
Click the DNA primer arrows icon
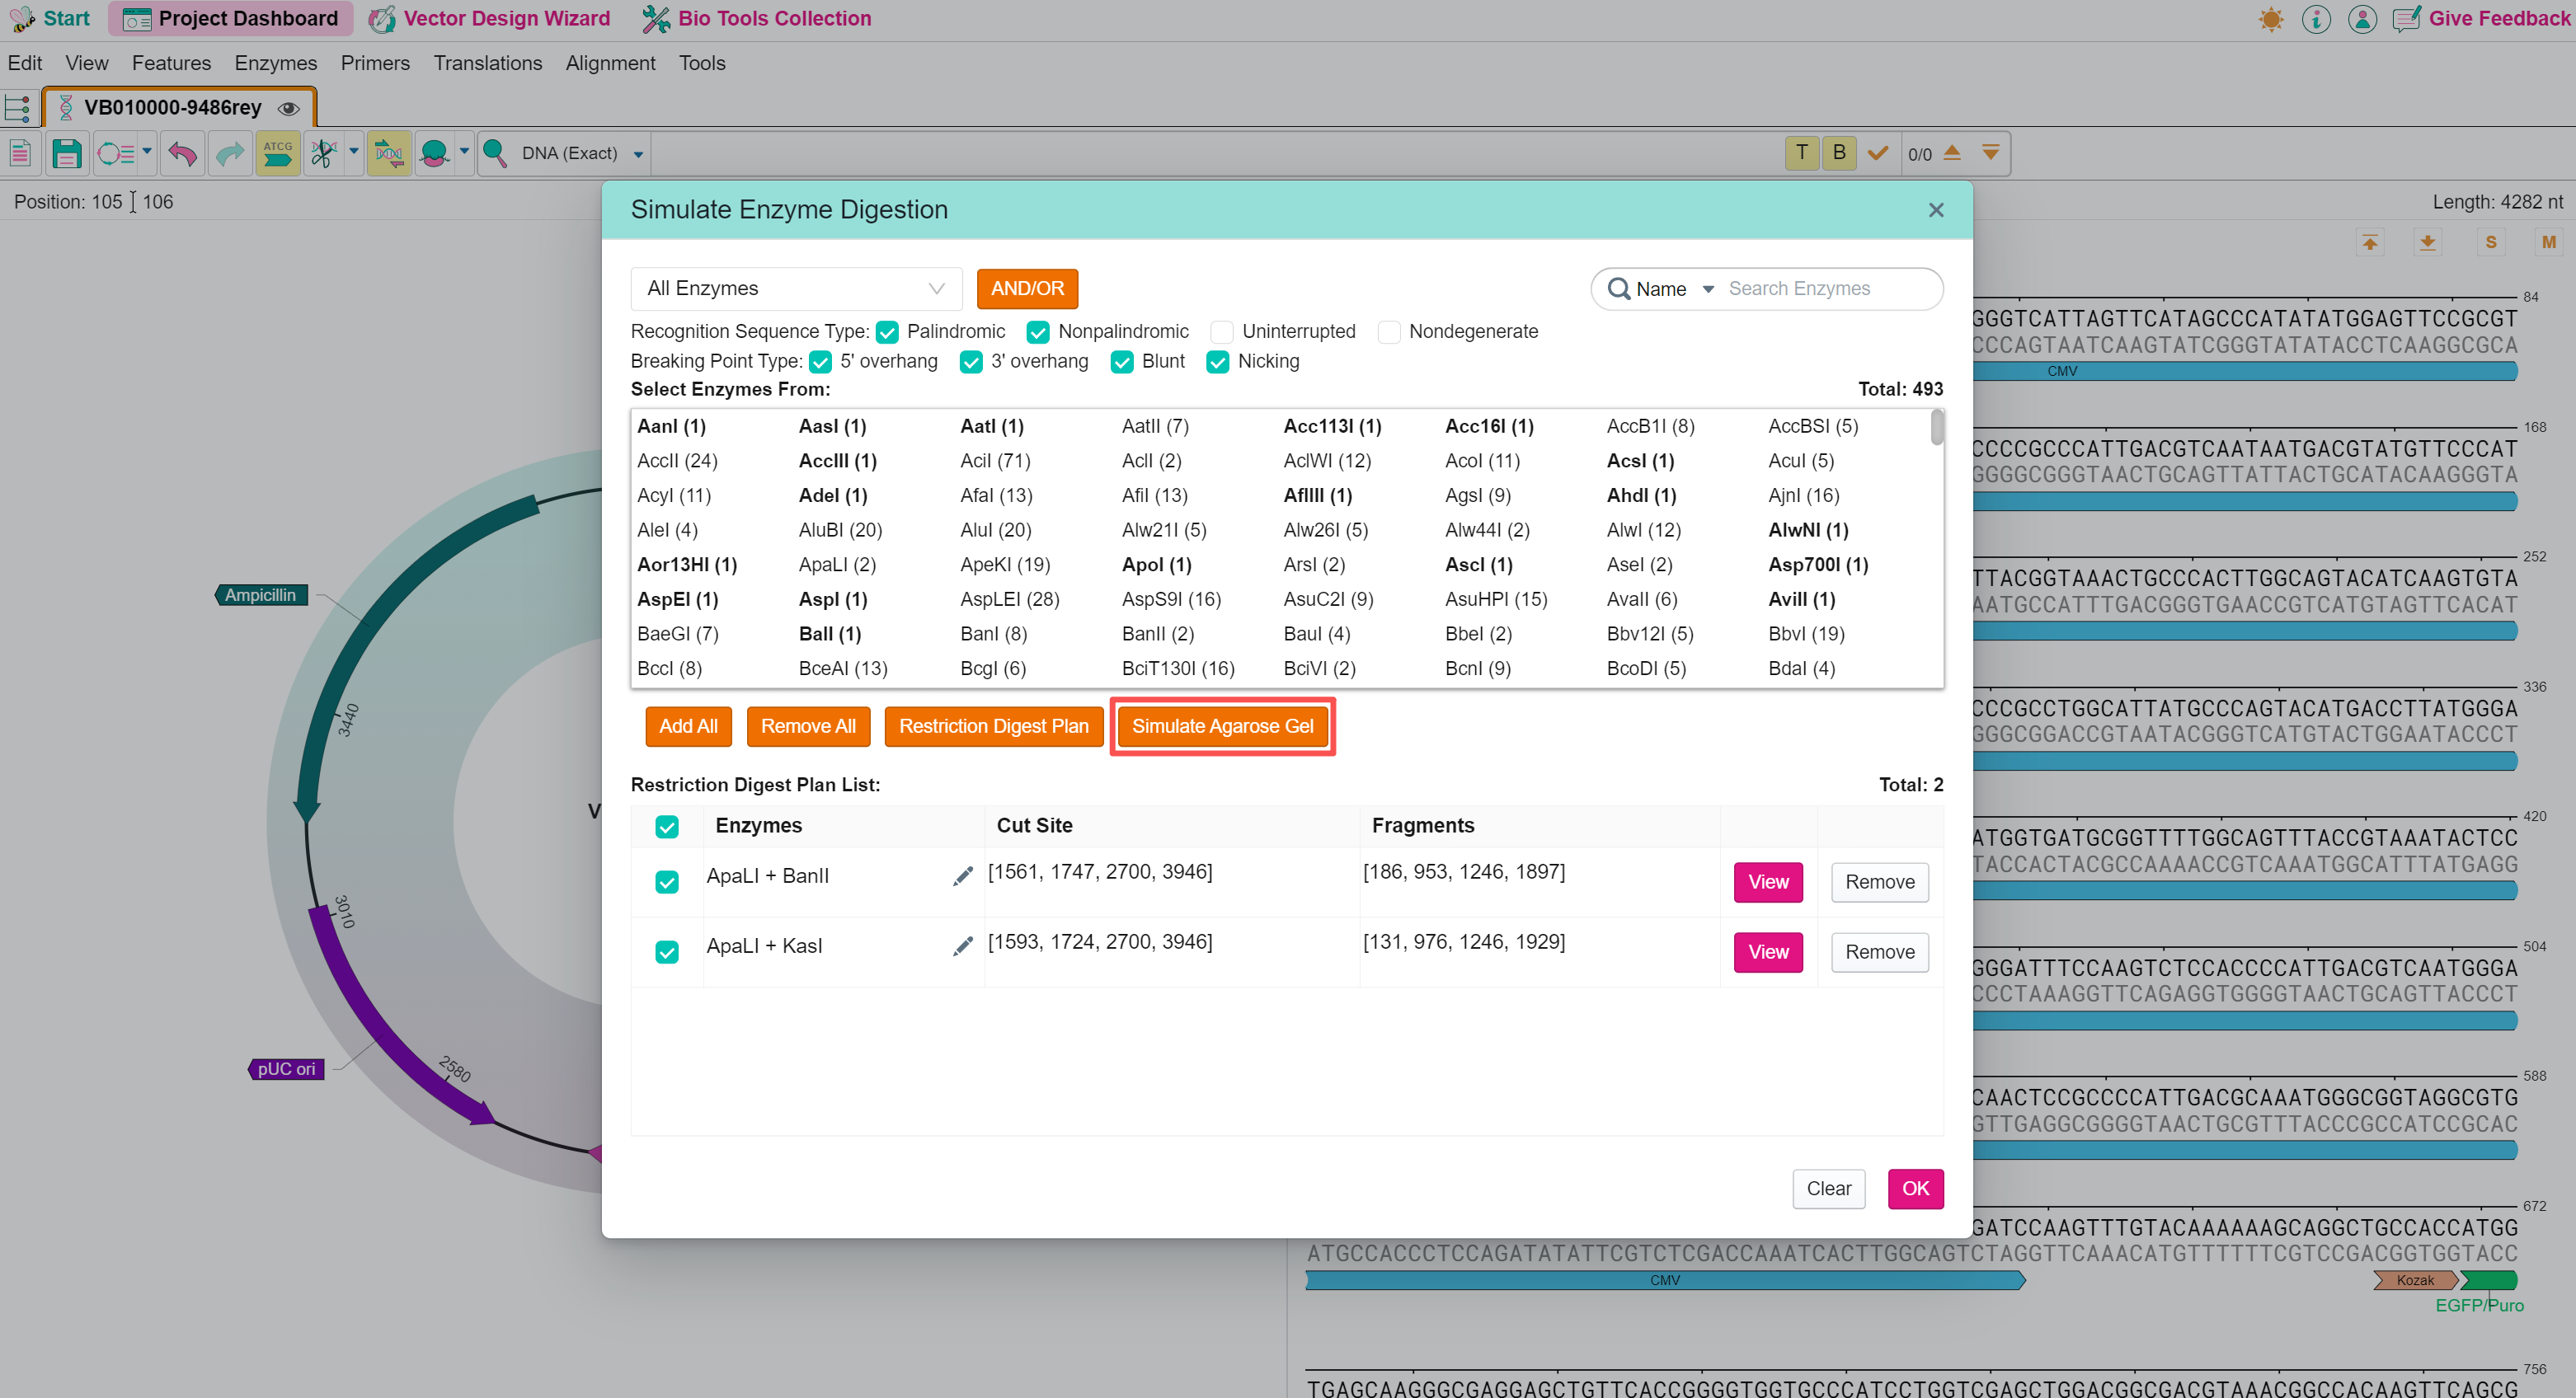pos(388,153)
